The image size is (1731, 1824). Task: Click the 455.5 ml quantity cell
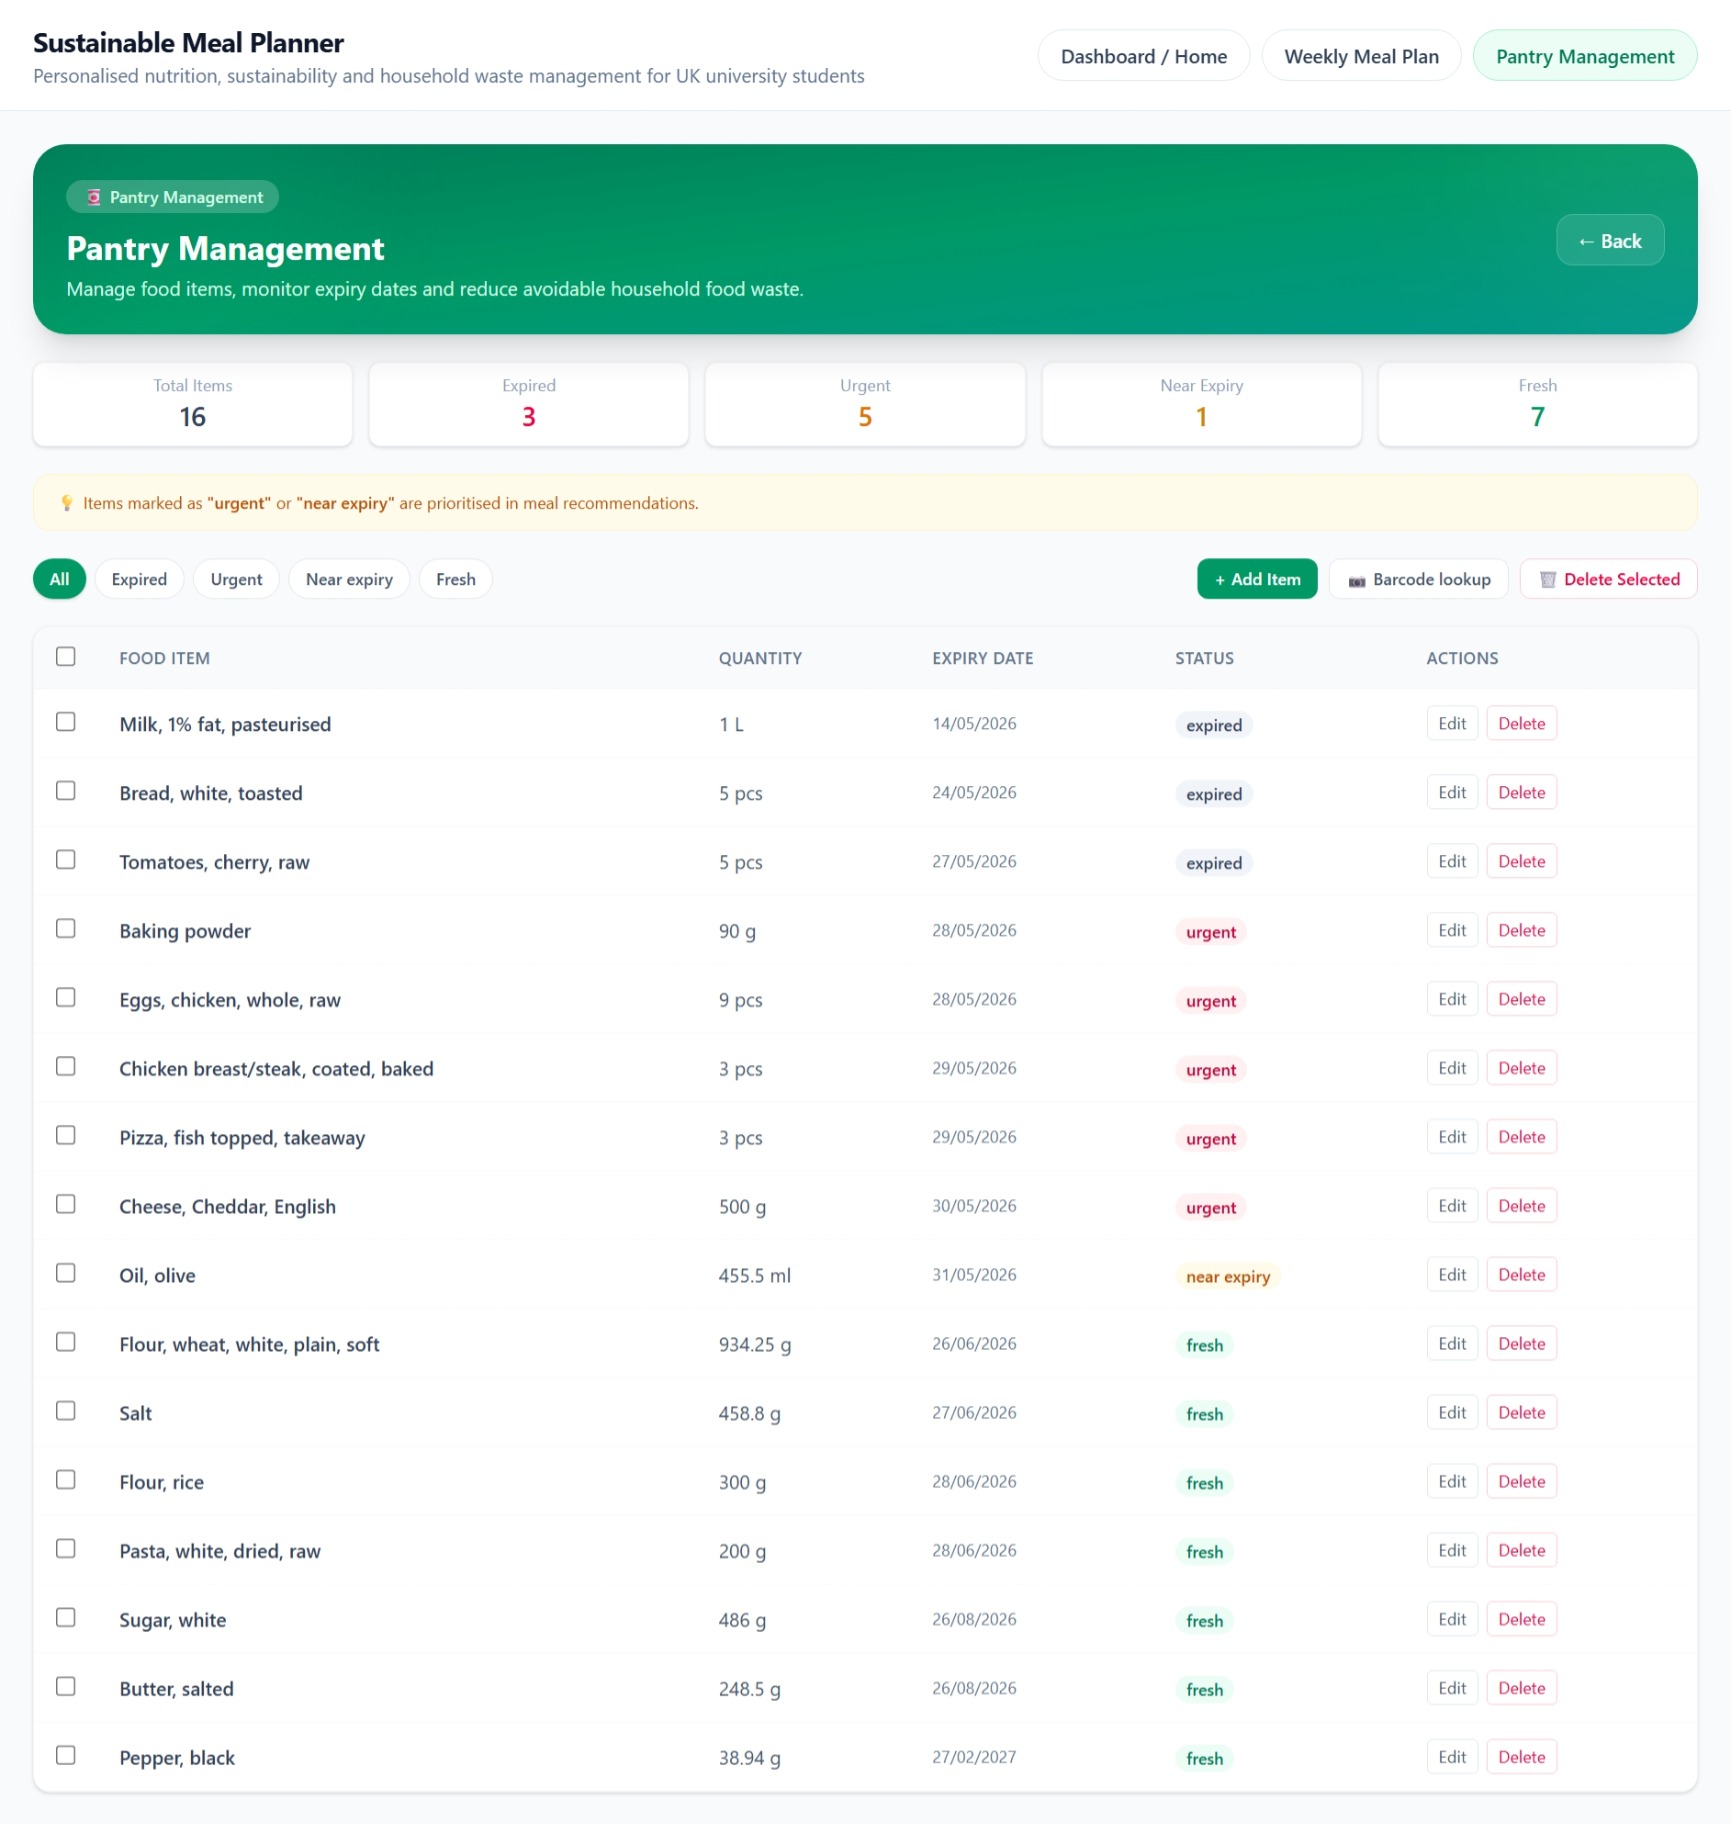click(x=754, y=1275)
